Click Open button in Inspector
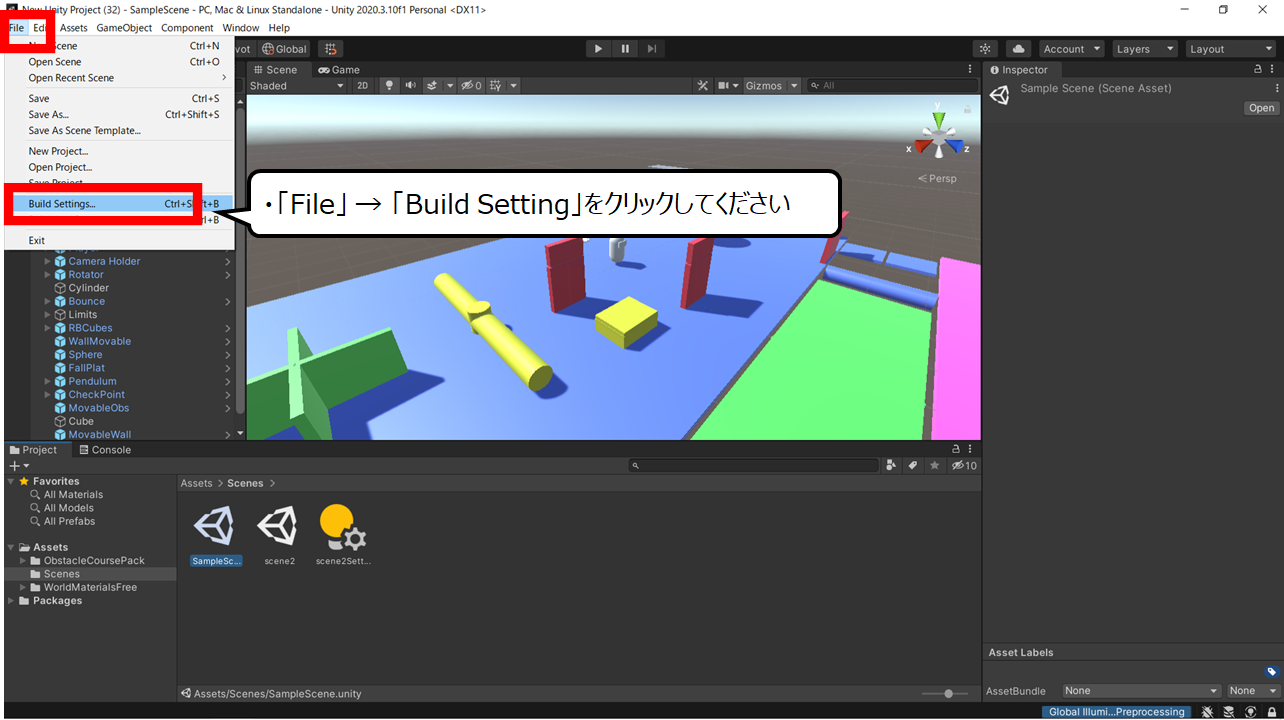This screenshot has width=1284, height=720. click(x=1261, y=108)
